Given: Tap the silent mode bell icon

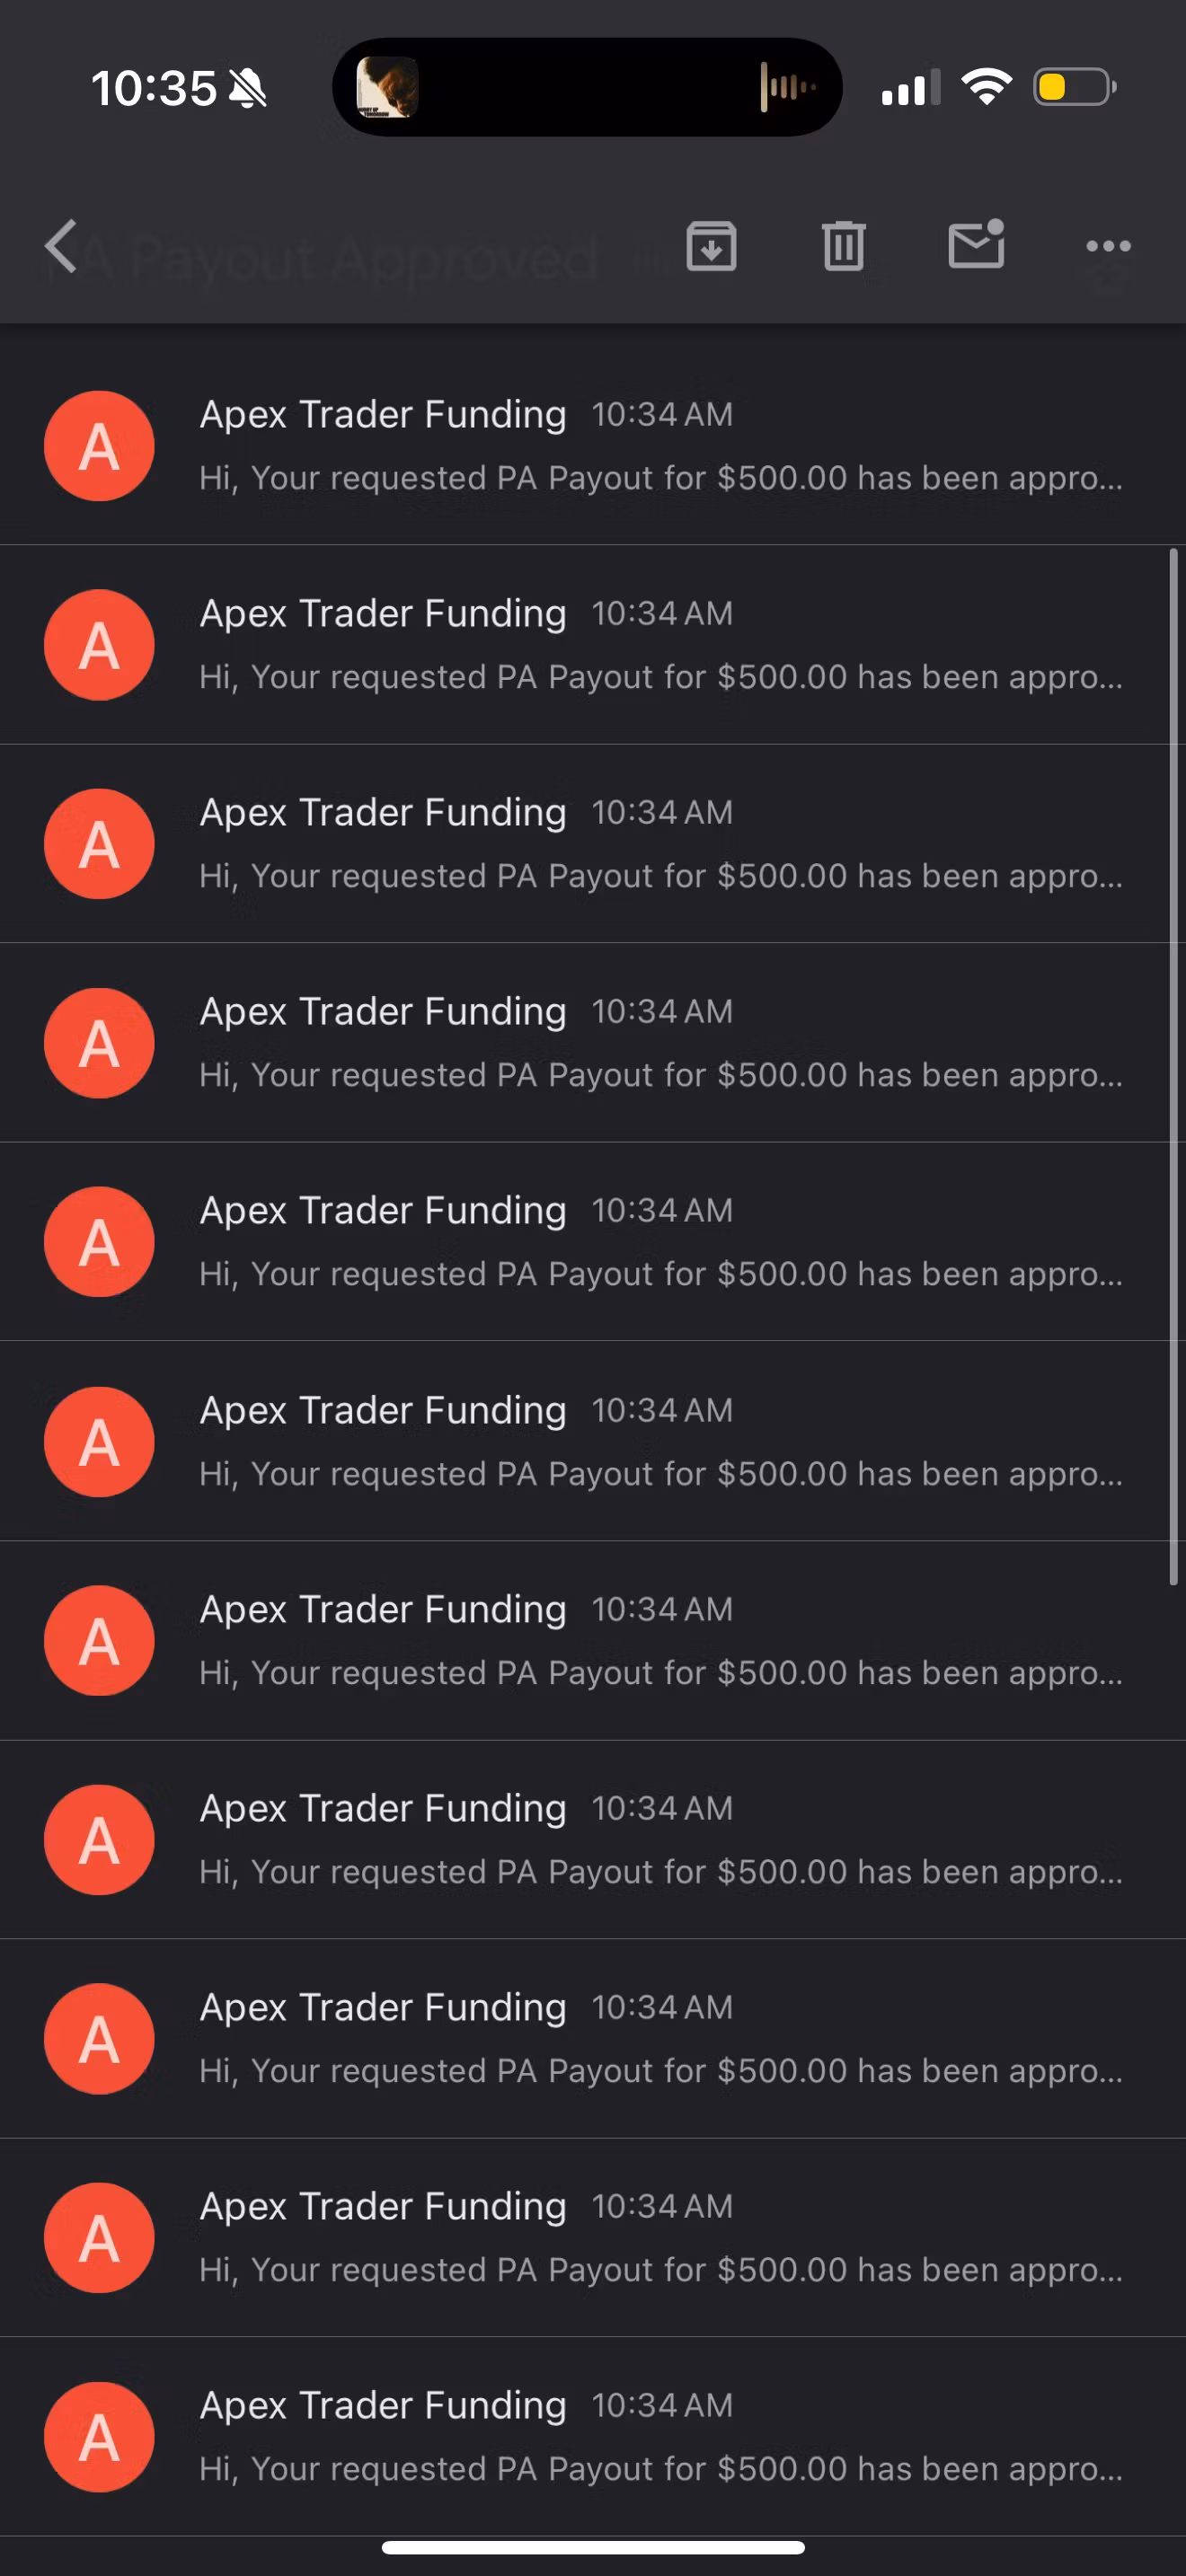Looking at the screenshot, I should (248, 90).
